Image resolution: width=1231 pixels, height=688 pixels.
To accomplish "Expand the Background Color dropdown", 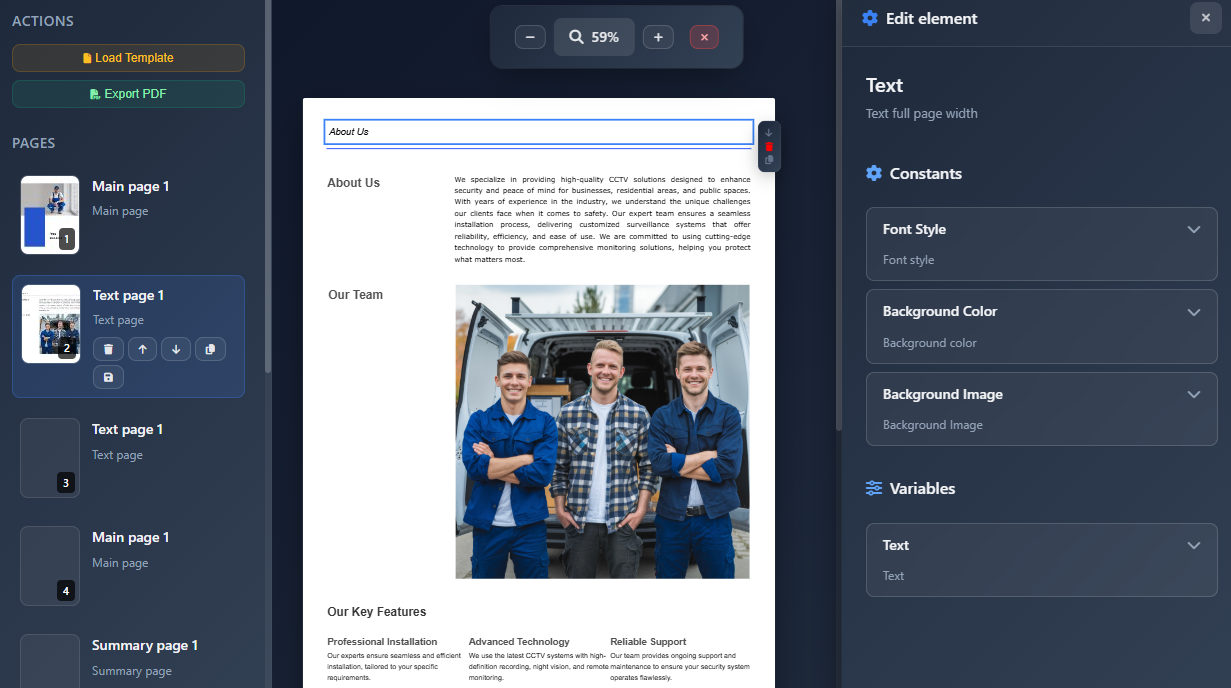I will (x=1193, y=311).
